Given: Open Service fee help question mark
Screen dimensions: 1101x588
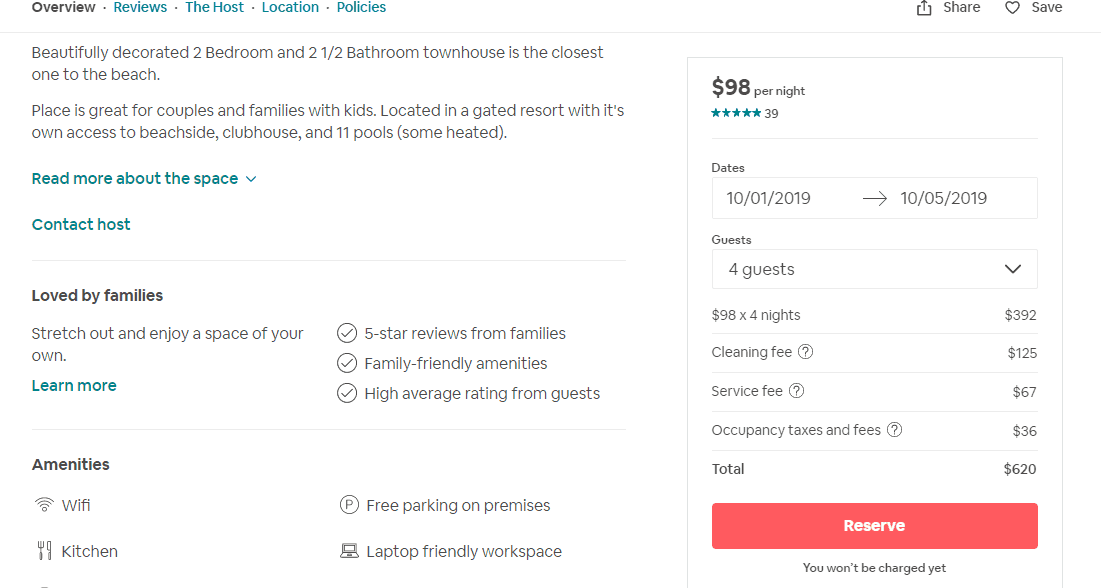Looking at the screenshot, I should tap(796, 391).
